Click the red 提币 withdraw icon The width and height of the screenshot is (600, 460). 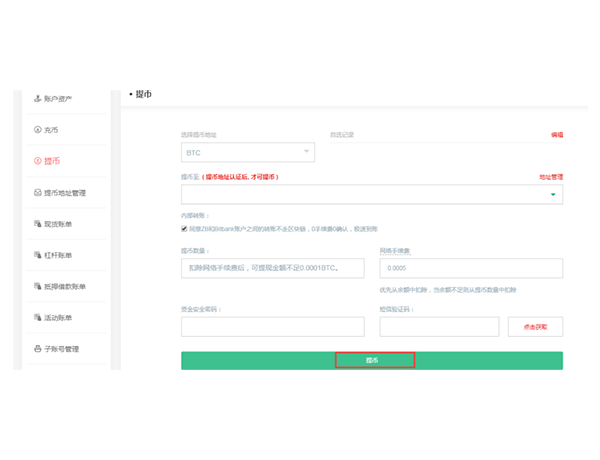tap(37, 161)
